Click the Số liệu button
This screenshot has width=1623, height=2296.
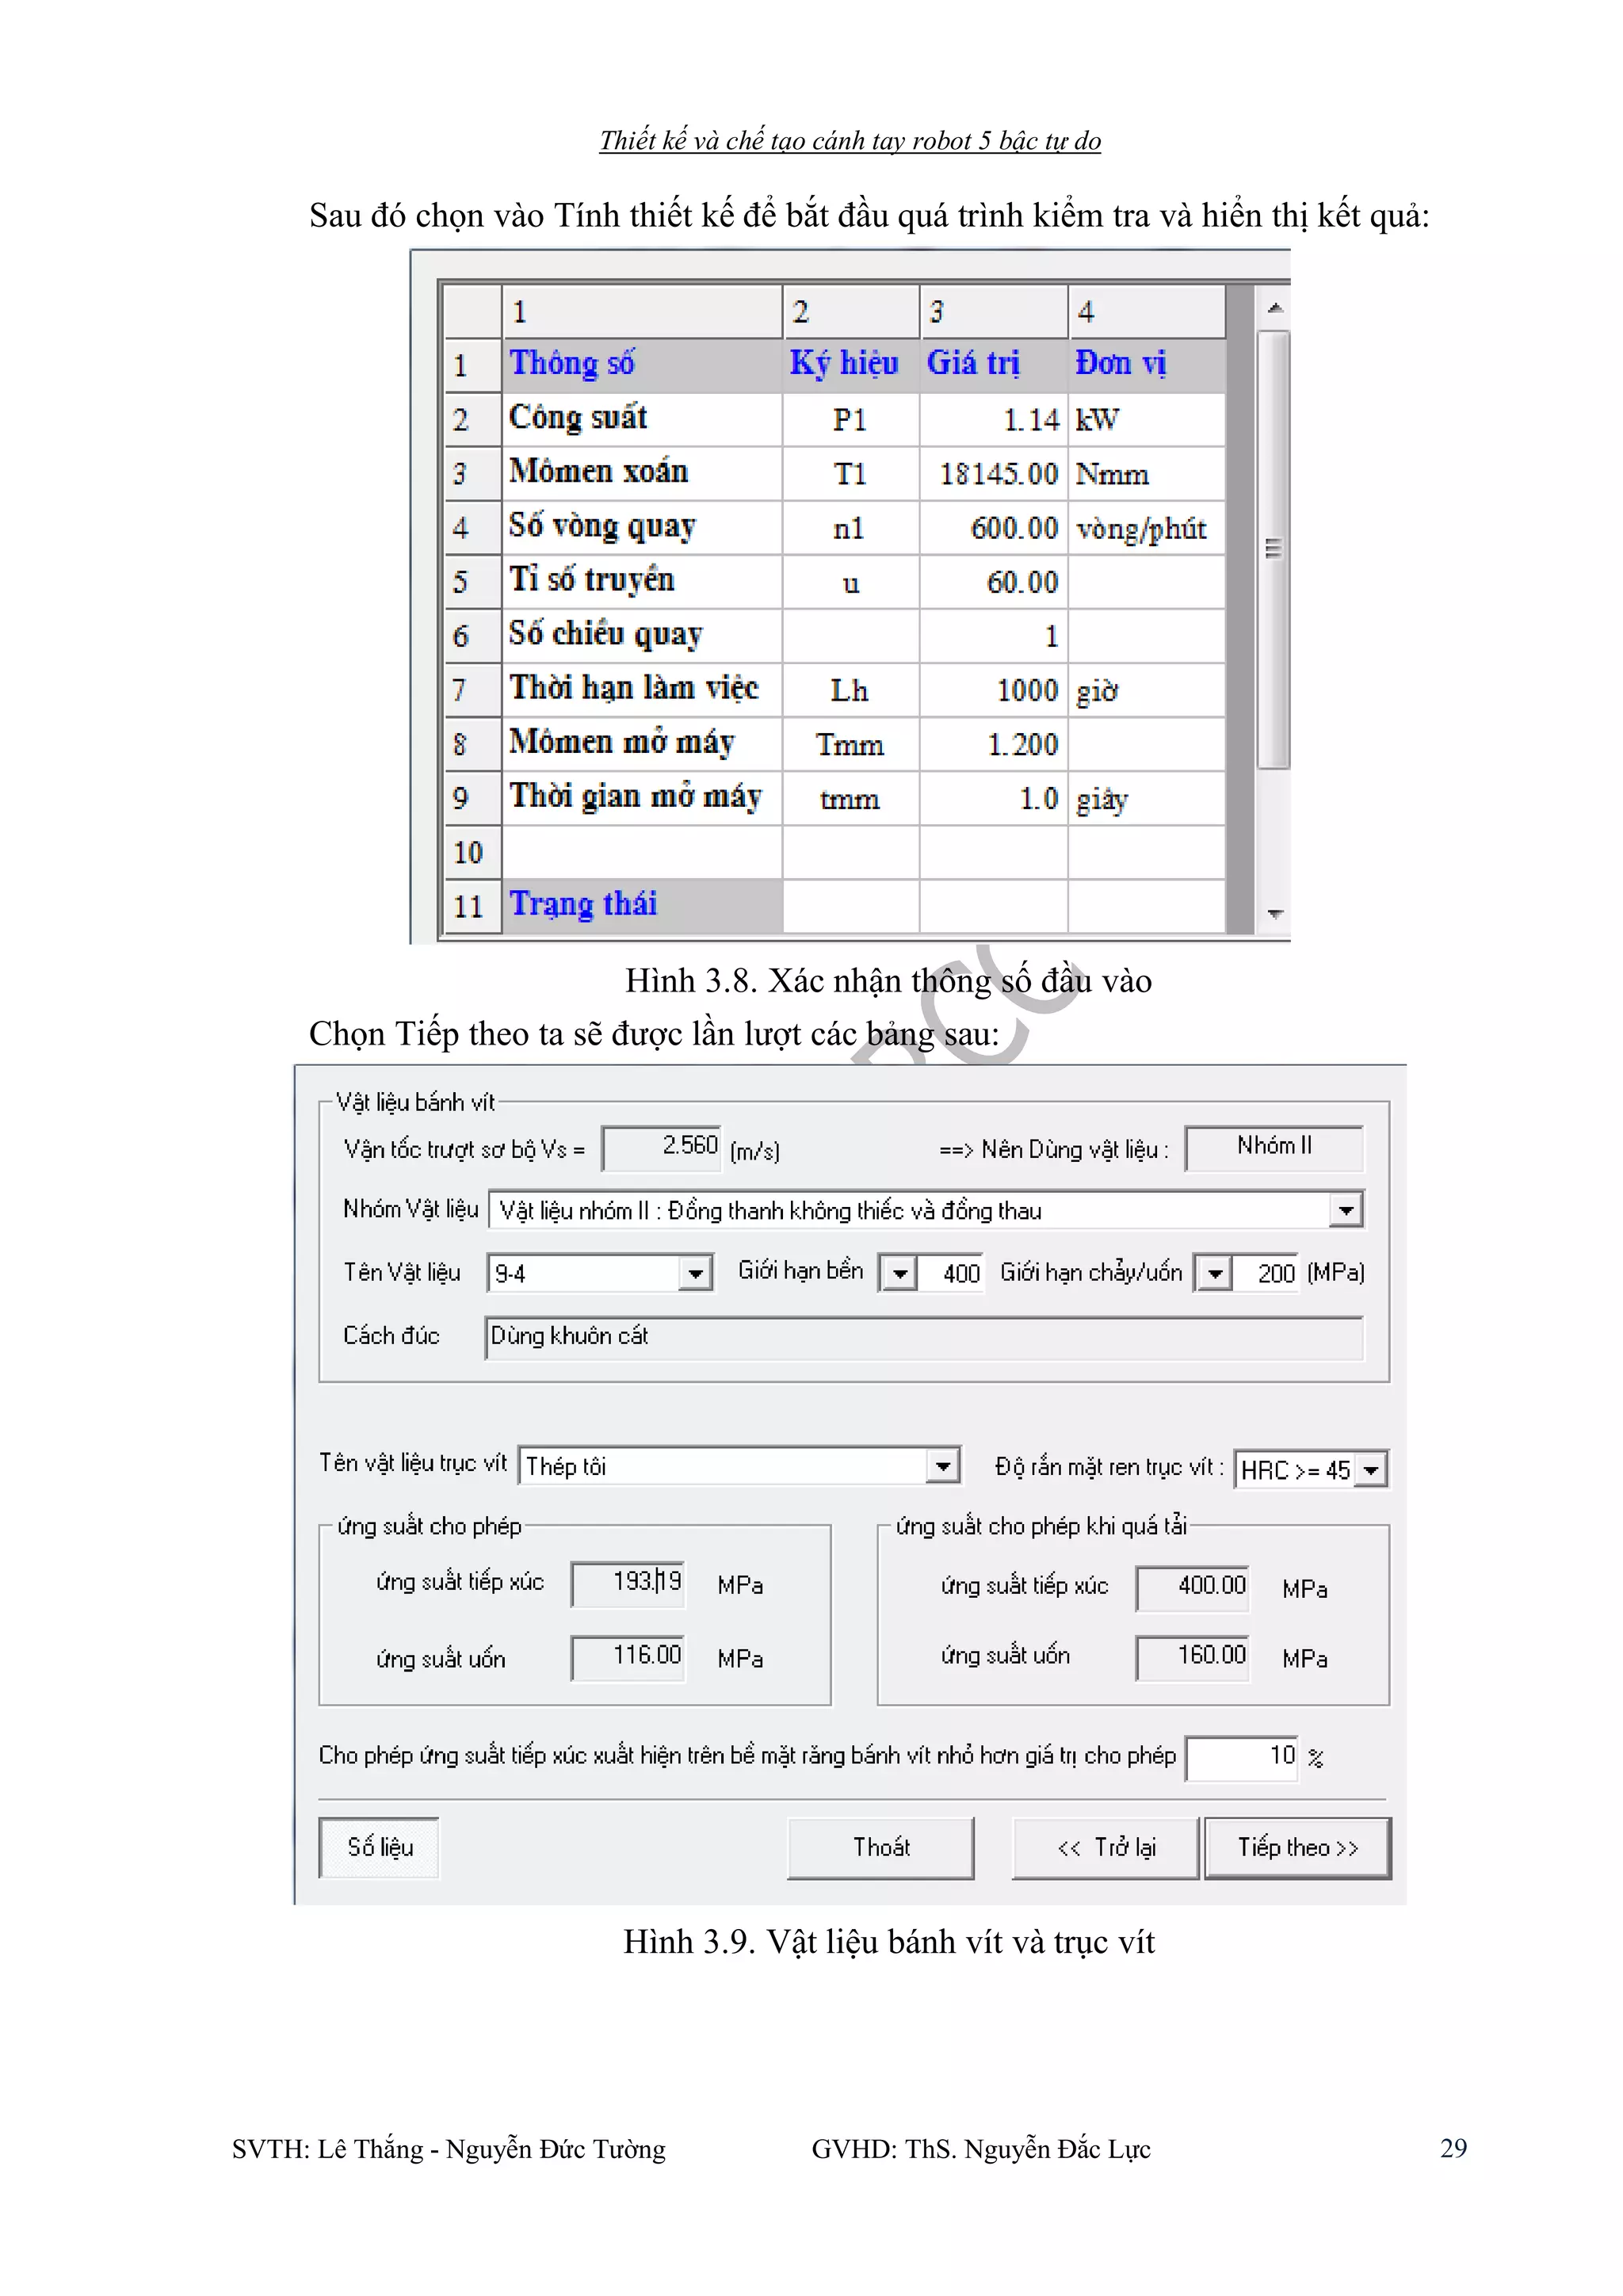[x=379, y=1847]
